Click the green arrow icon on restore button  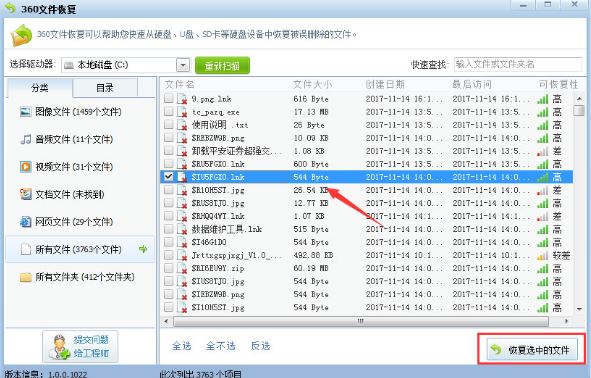[496, 349]
